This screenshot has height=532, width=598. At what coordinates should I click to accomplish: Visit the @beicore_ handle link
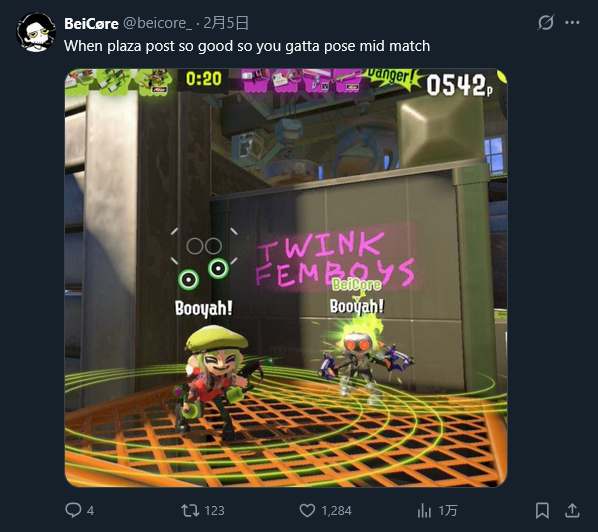point(157,24)
